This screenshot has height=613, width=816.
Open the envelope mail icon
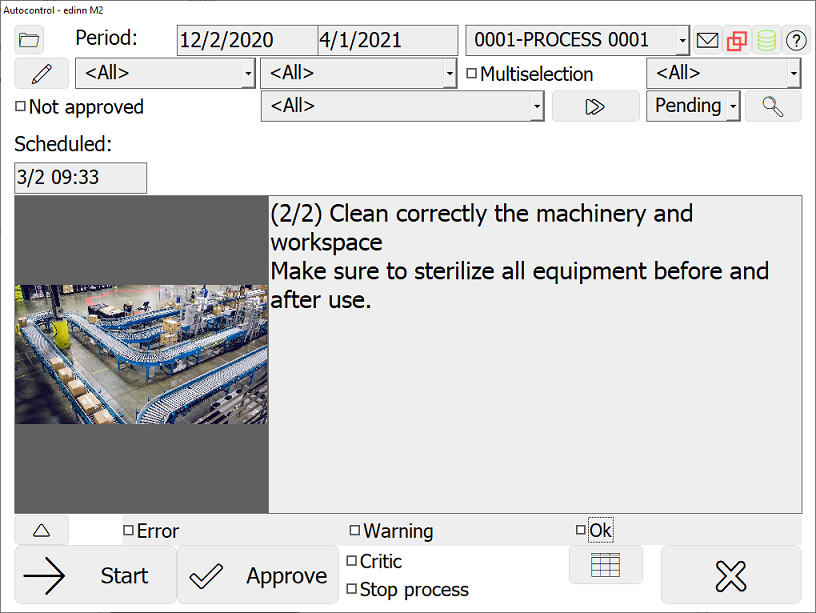point(707,40)
